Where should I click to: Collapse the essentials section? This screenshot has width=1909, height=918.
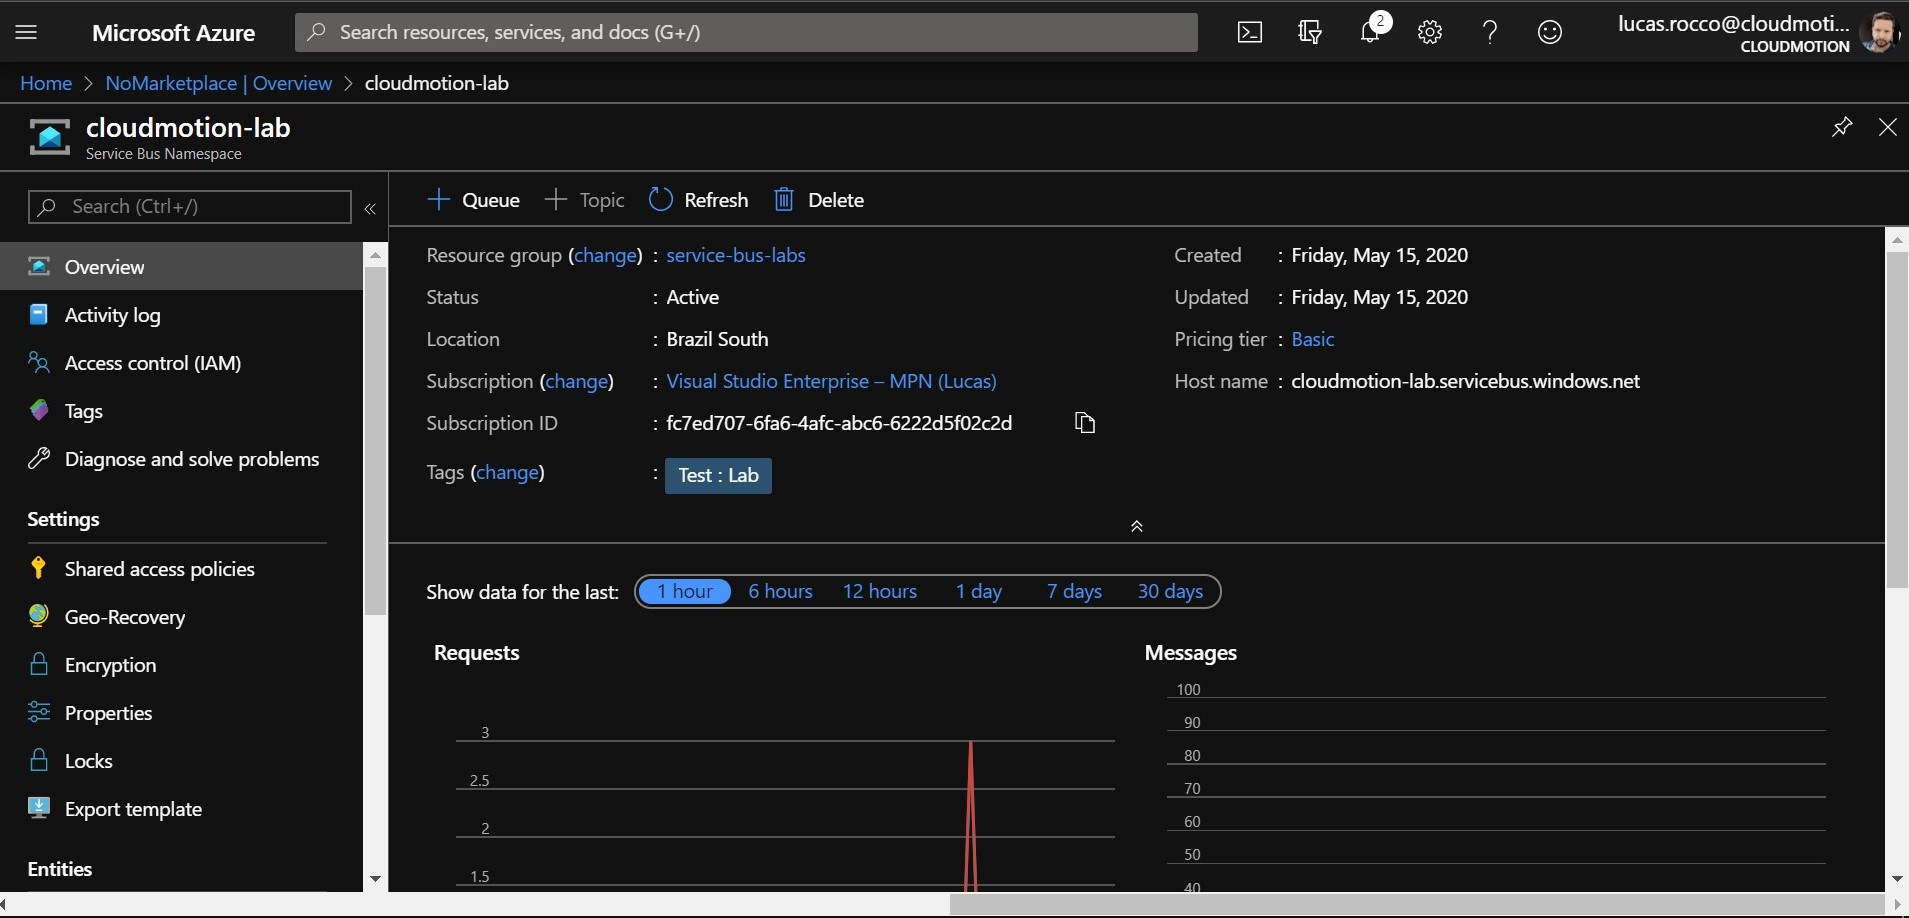[1136, 526]
